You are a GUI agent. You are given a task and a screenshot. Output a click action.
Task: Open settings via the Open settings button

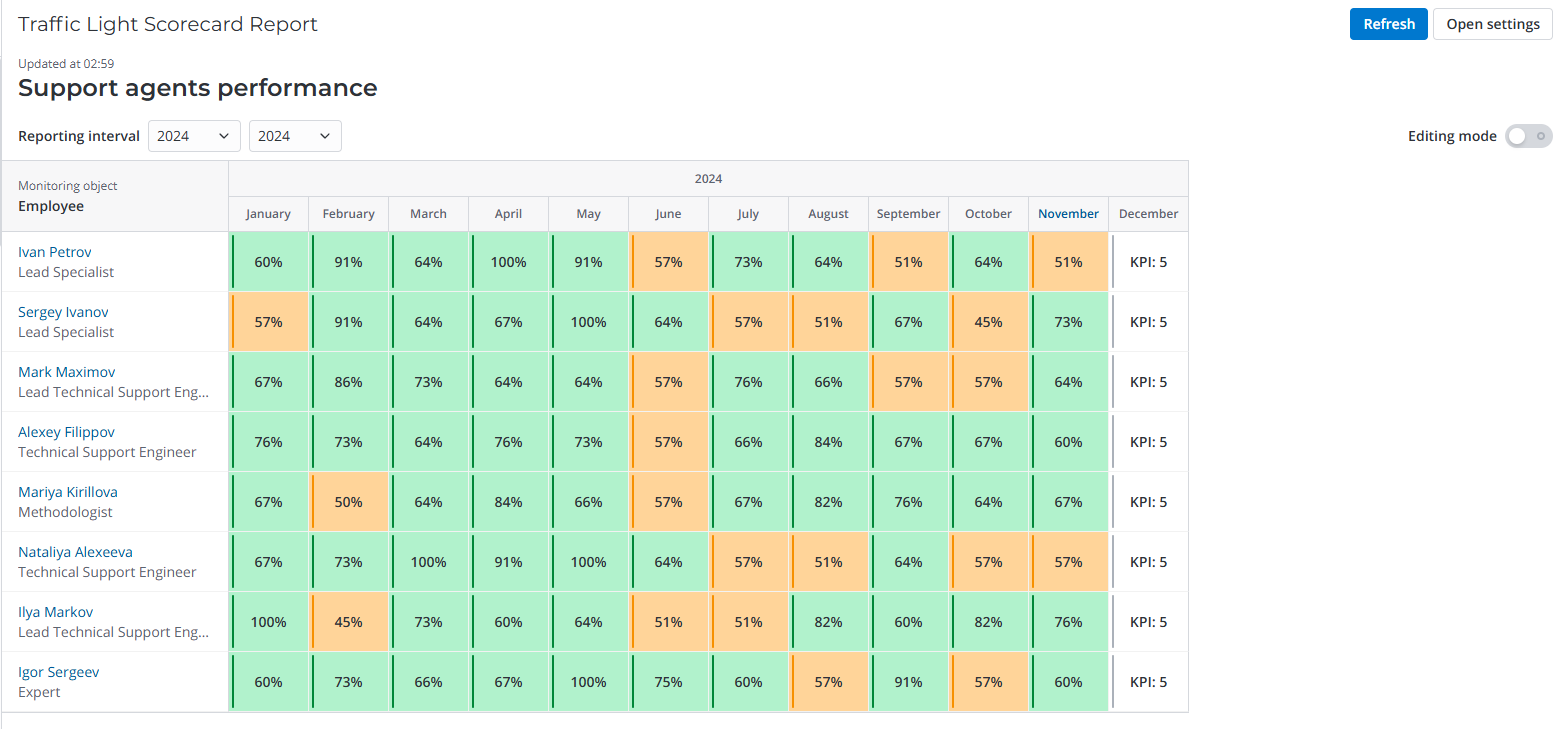pos(1492,24)
